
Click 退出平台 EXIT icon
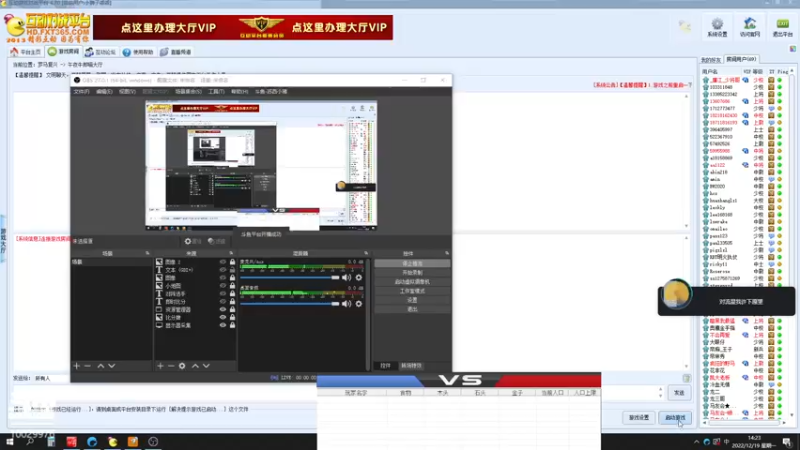coord(782,27)
